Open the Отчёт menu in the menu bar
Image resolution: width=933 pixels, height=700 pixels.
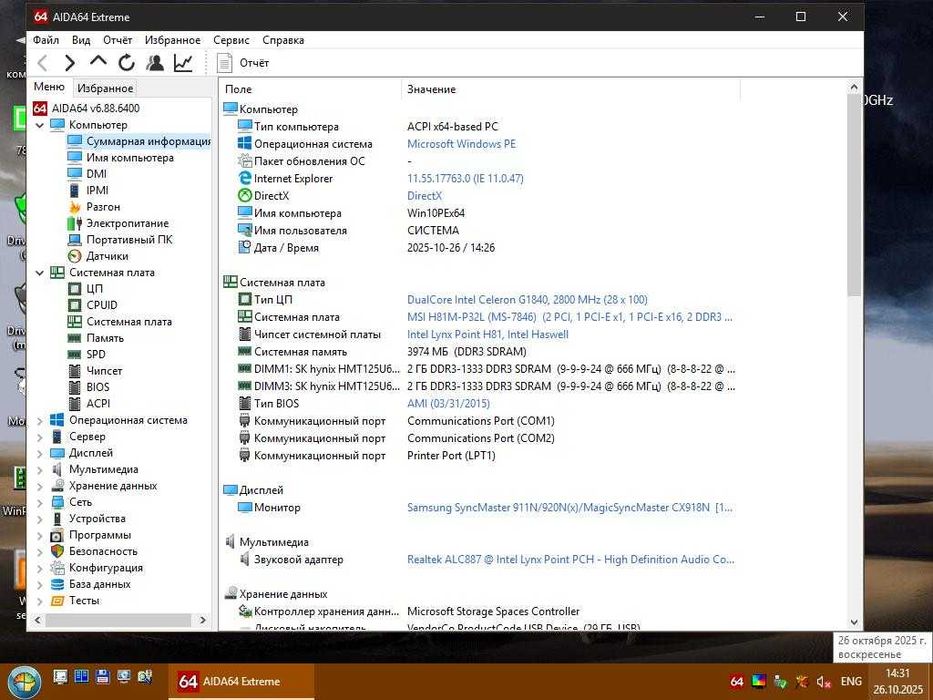pos(117,40)
